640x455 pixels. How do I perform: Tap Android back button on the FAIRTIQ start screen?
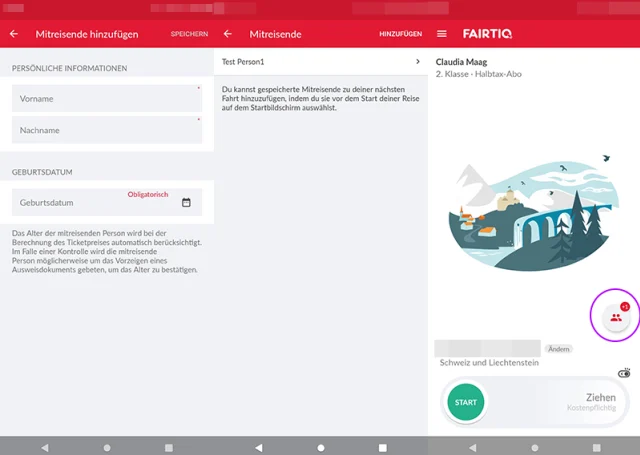[473, 448]
